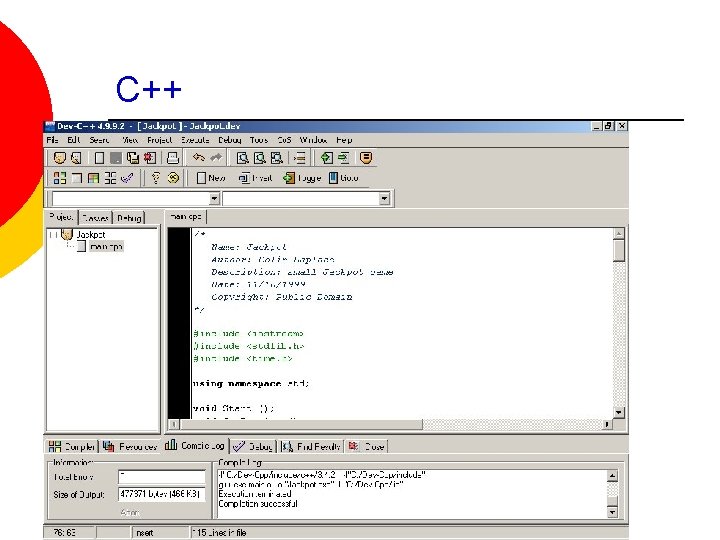Select the Project tab in left panel
The height and width of the screenshot is (540, 720).
62,217
